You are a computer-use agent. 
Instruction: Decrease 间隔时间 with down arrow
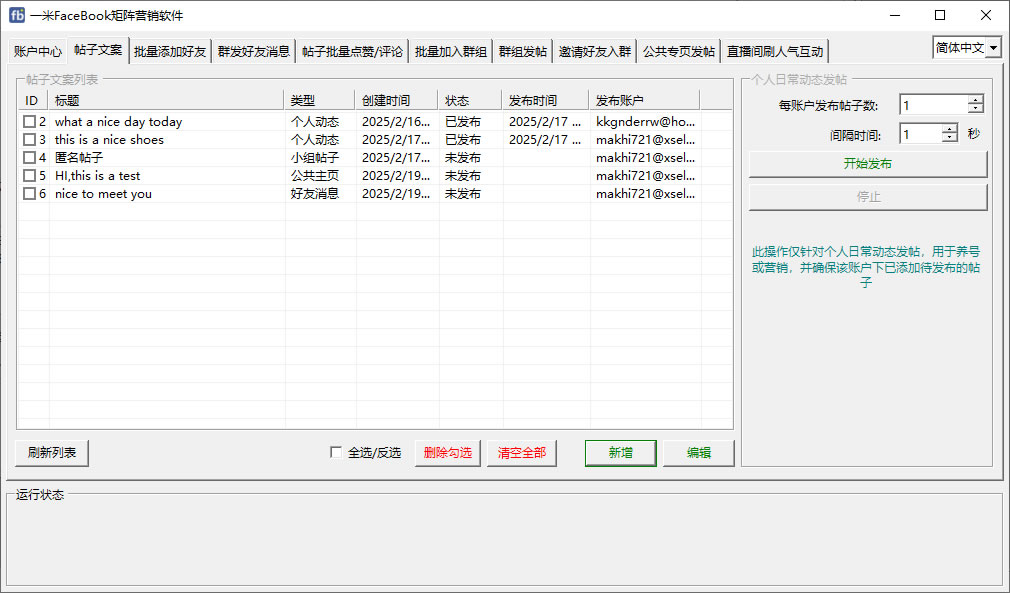[x=949, y=138]
